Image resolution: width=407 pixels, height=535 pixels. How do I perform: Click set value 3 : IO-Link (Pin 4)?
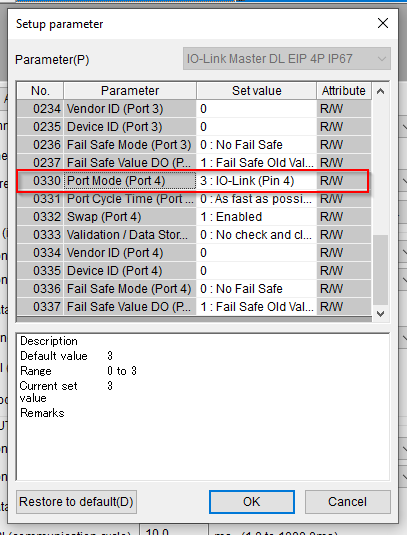[257, 181]
